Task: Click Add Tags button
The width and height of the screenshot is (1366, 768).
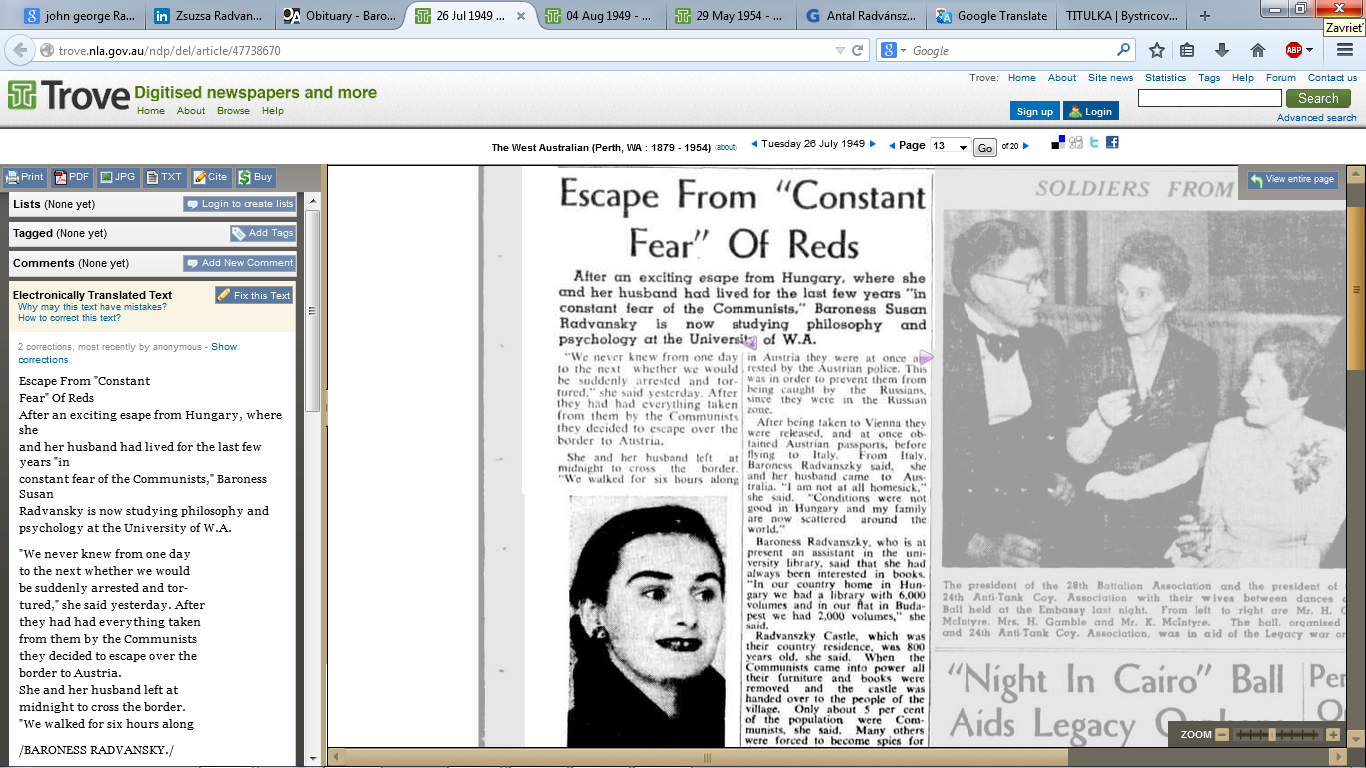Action: (x=262, y=233)
